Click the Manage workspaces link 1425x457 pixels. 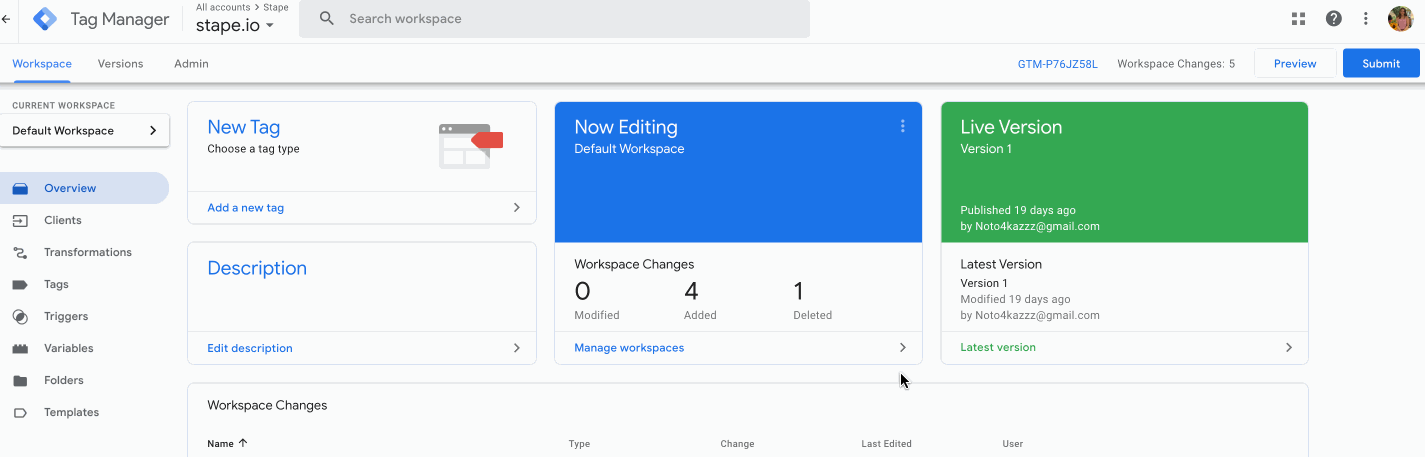629,348
